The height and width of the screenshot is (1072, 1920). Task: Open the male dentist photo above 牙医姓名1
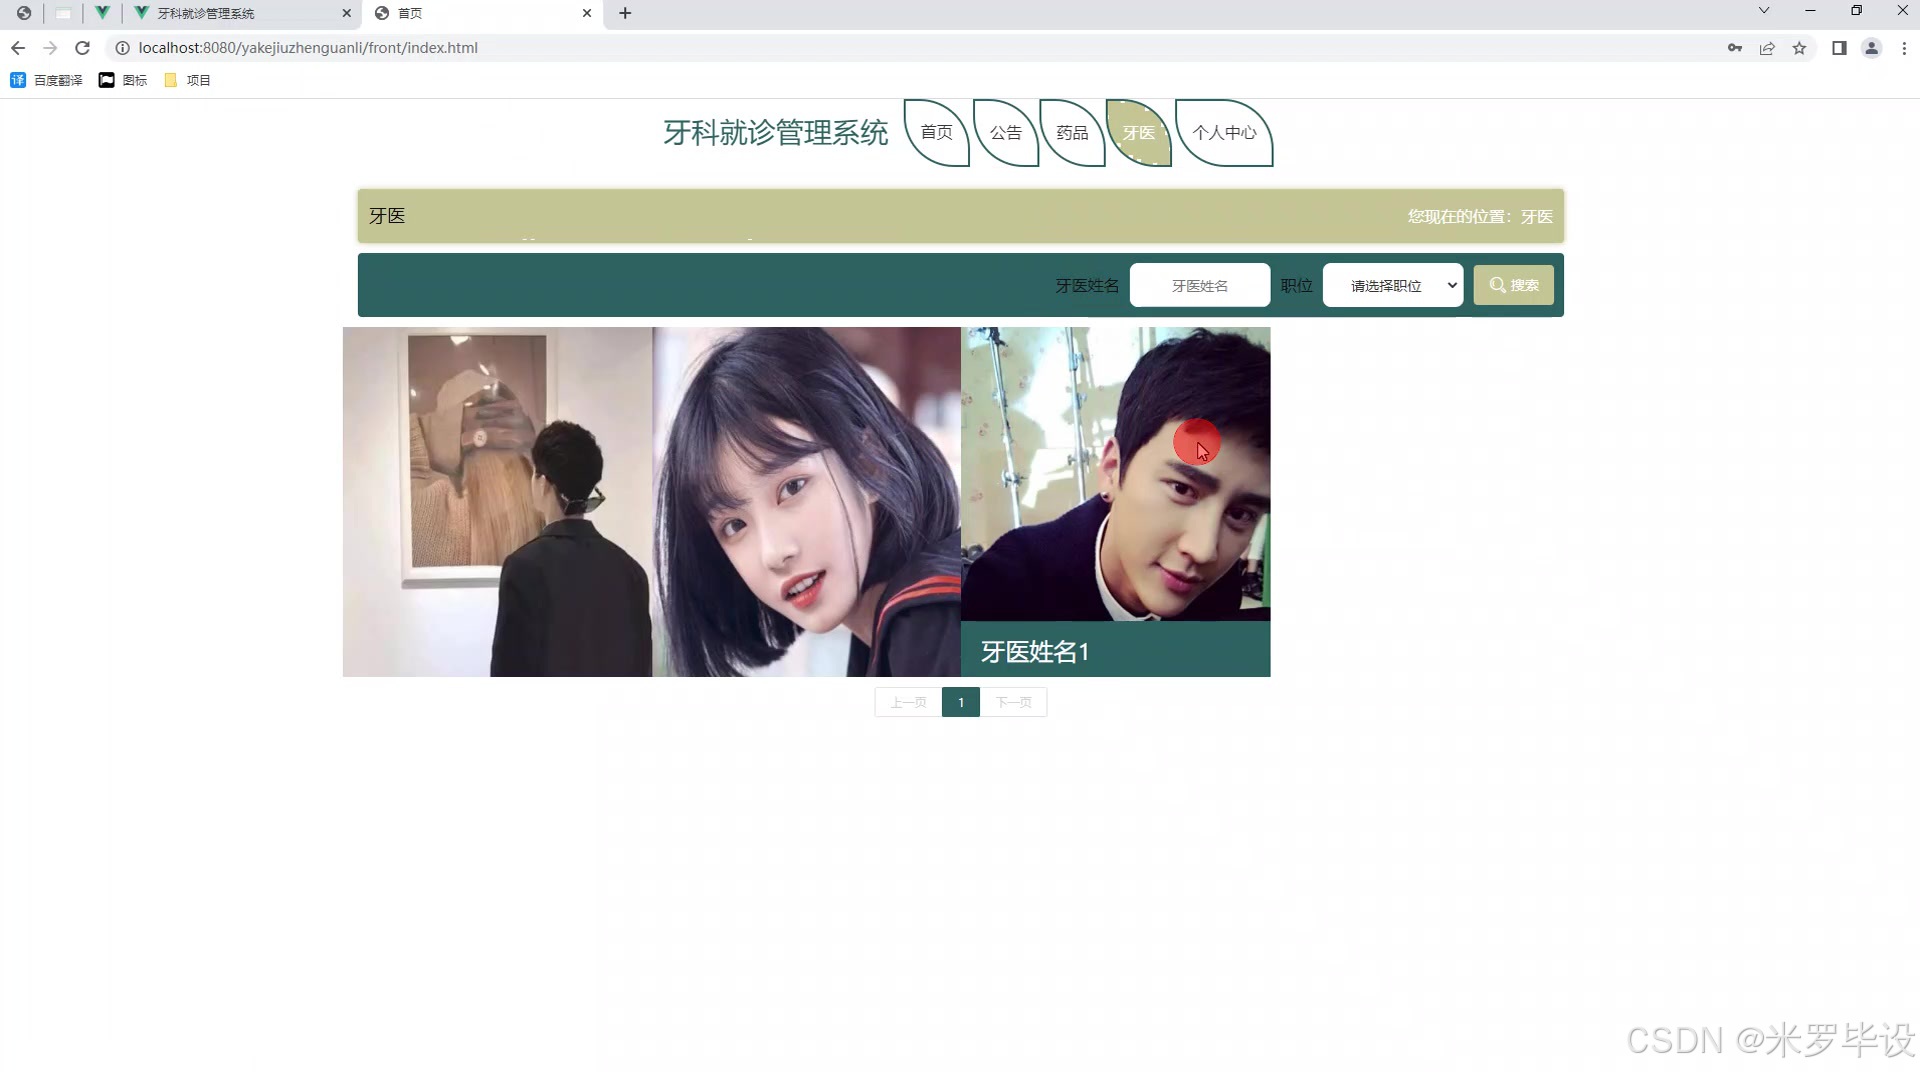[x=1116, y=474]
